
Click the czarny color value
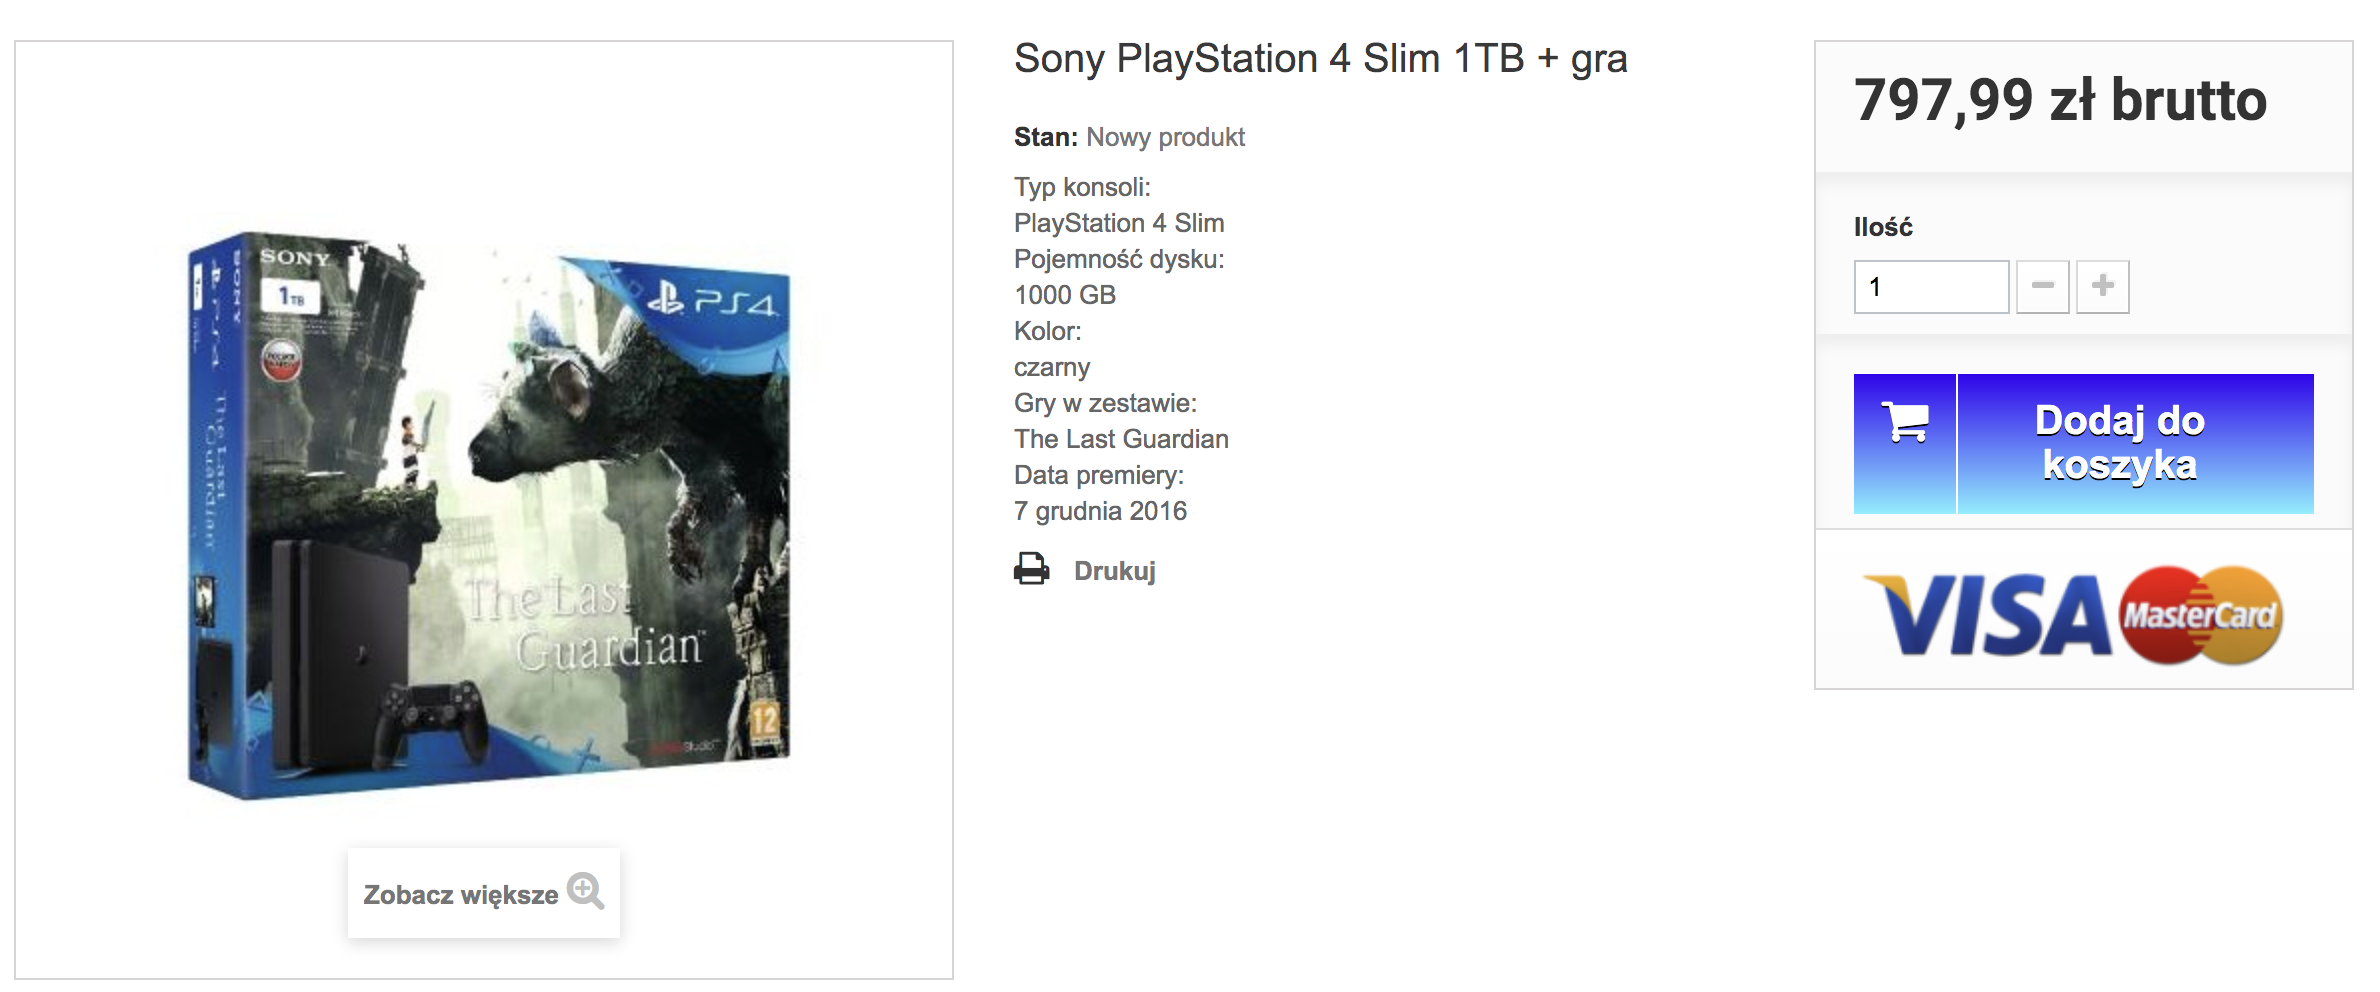(1052, 368)
